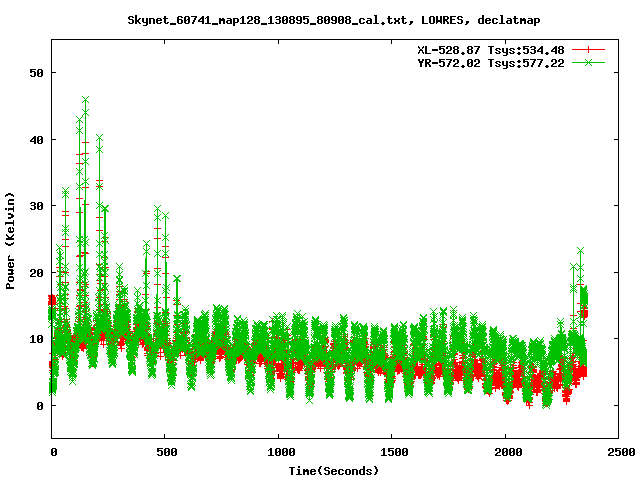
Task: Click y-axis tick label 20
Action: (36, 273)
